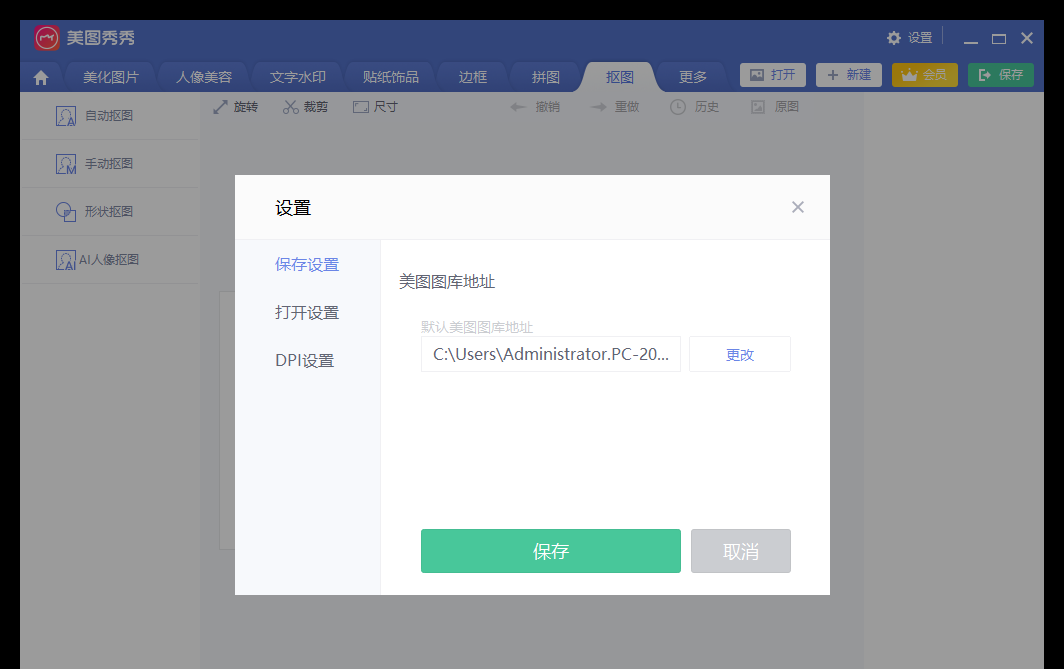Click green 保存 button in dialog
Screen dimensions: 1064x669
(550, 551)
